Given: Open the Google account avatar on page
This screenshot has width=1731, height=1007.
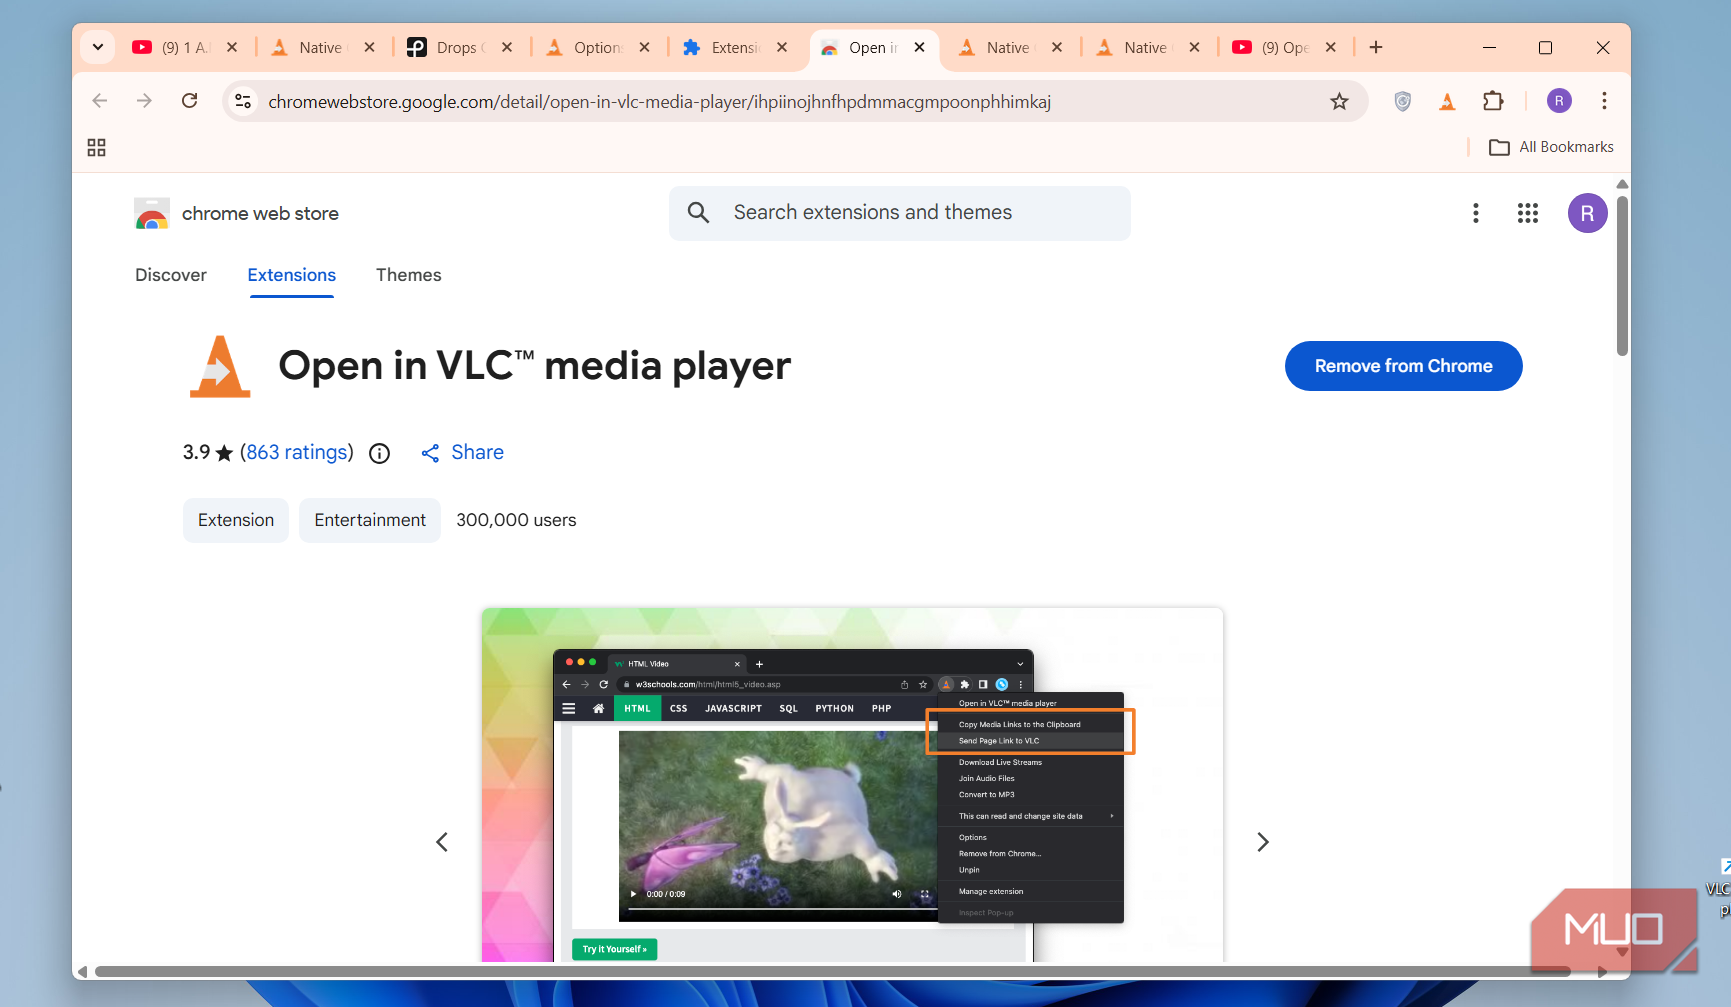Looking at the screenshot, I should (1587, 213).
